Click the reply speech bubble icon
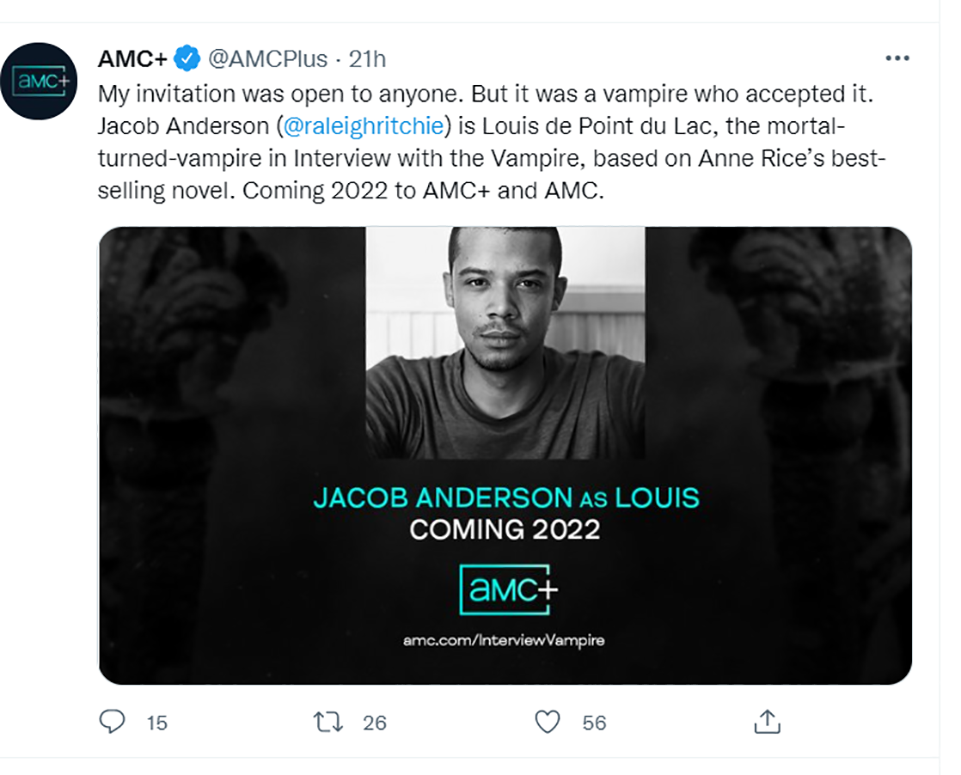Screen dimensions: 961x775 pos(112,721)
